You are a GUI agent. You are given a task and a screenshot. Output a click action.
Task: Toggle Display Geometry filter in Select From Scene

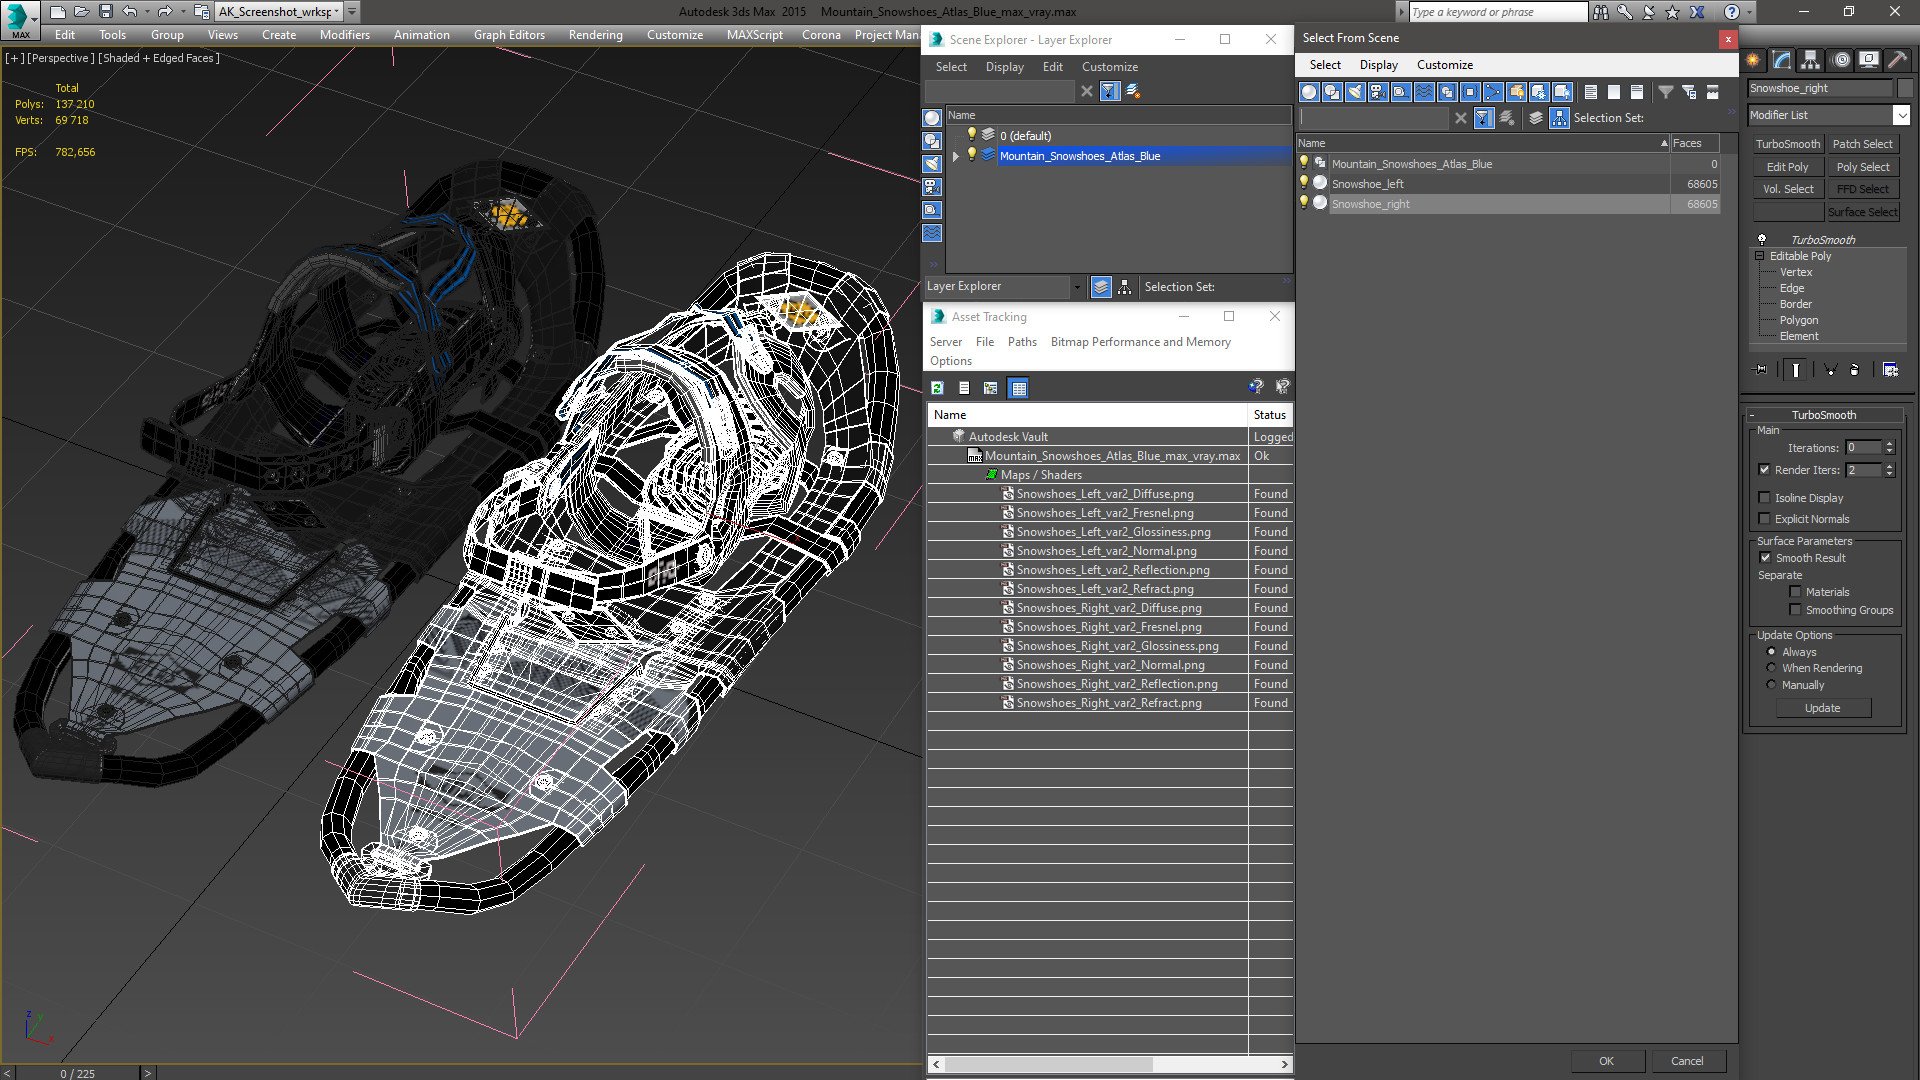1309,92
